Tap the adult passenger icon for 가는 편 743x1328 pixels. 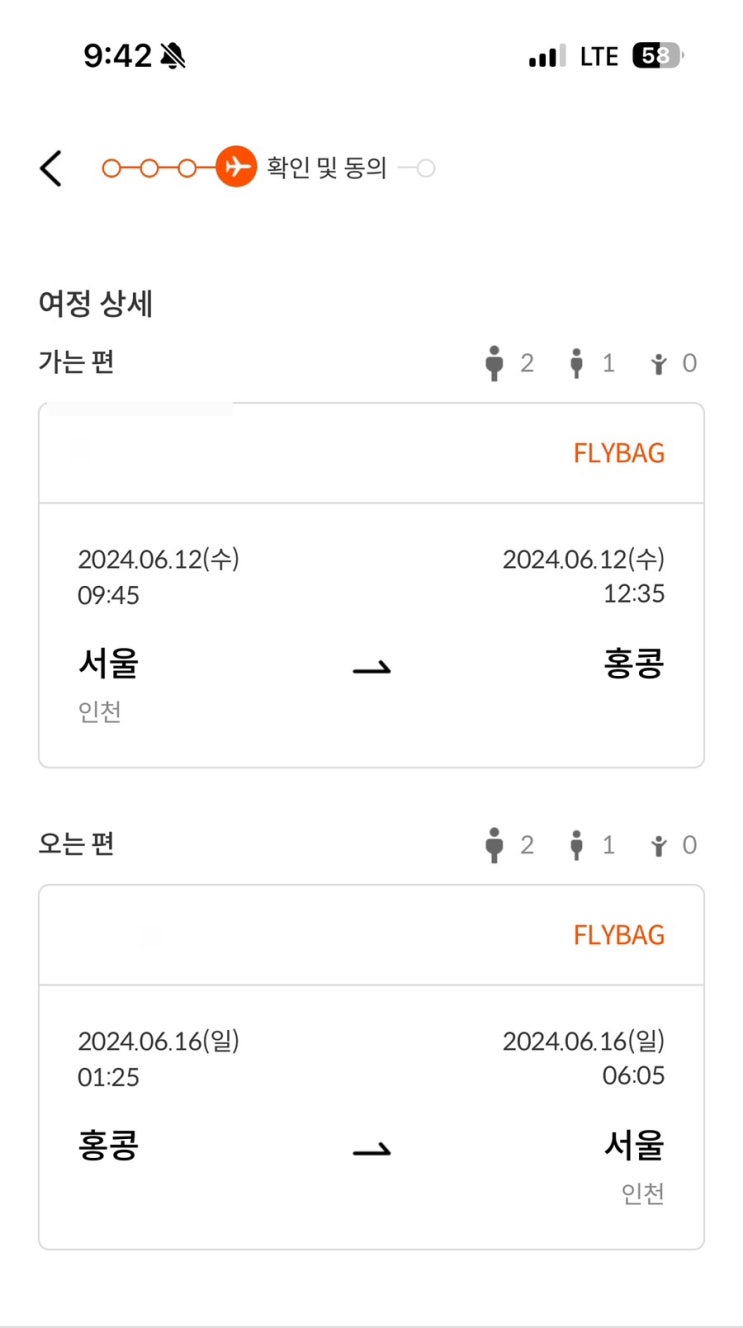click(493, 363)
